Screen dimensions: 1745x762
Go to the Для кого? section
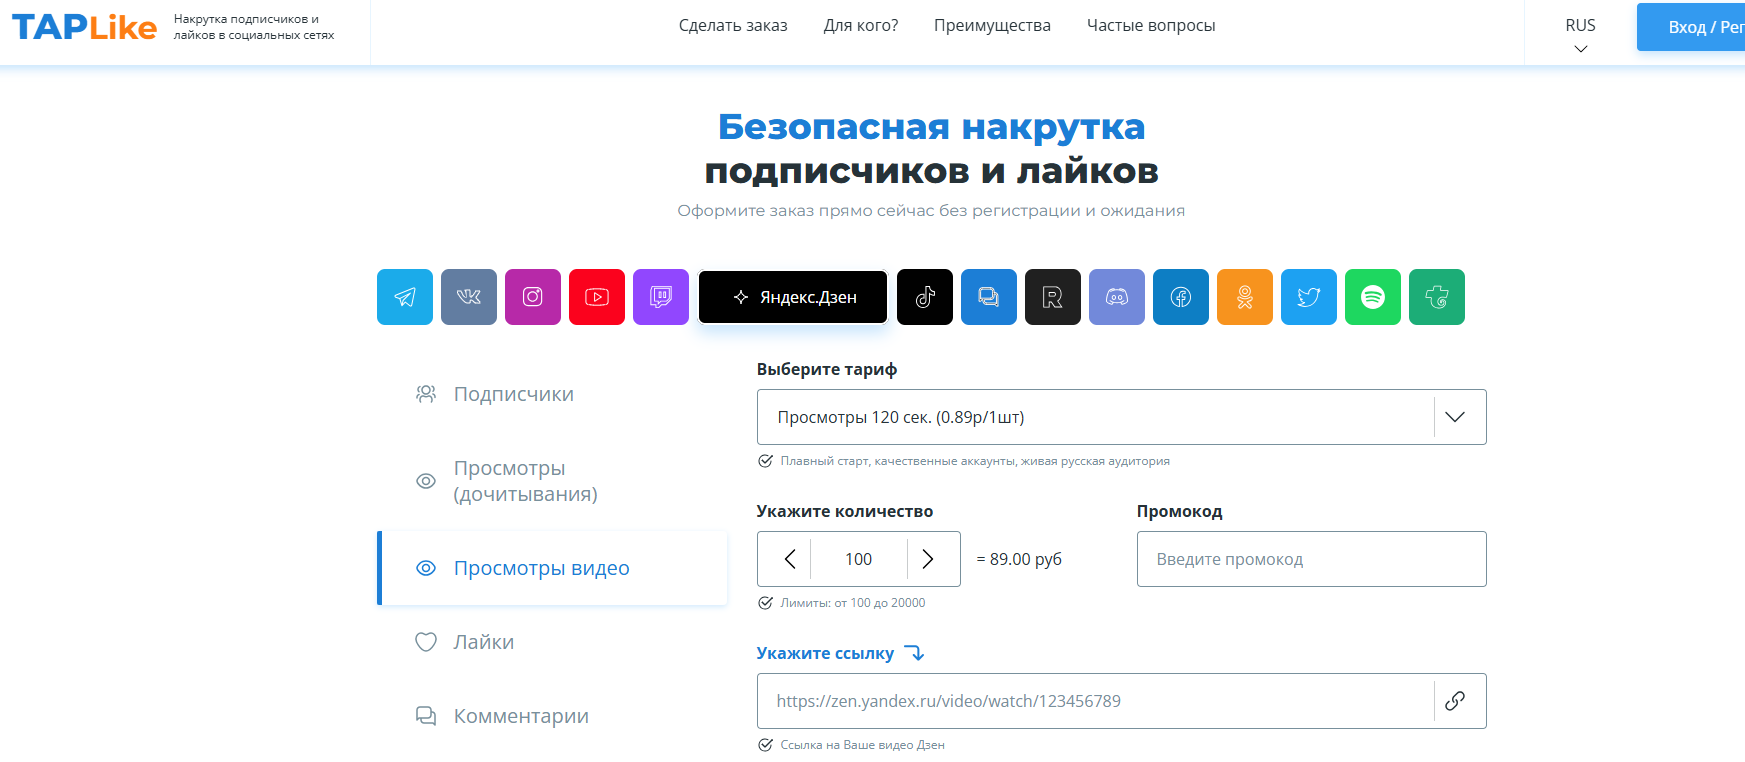(861, 26)
